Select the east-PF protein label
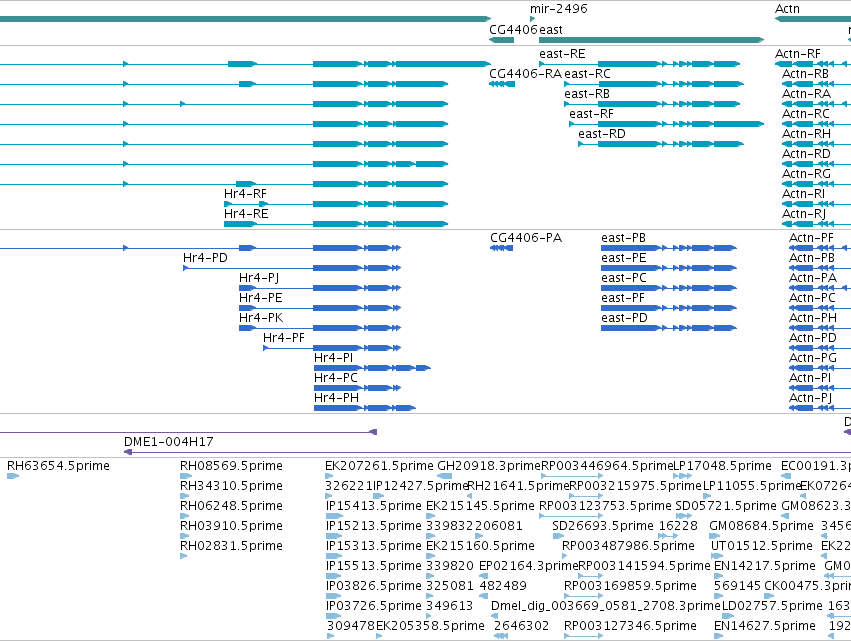Image resolution: width=851 pixels, height=641 pixels. (623, 299)
